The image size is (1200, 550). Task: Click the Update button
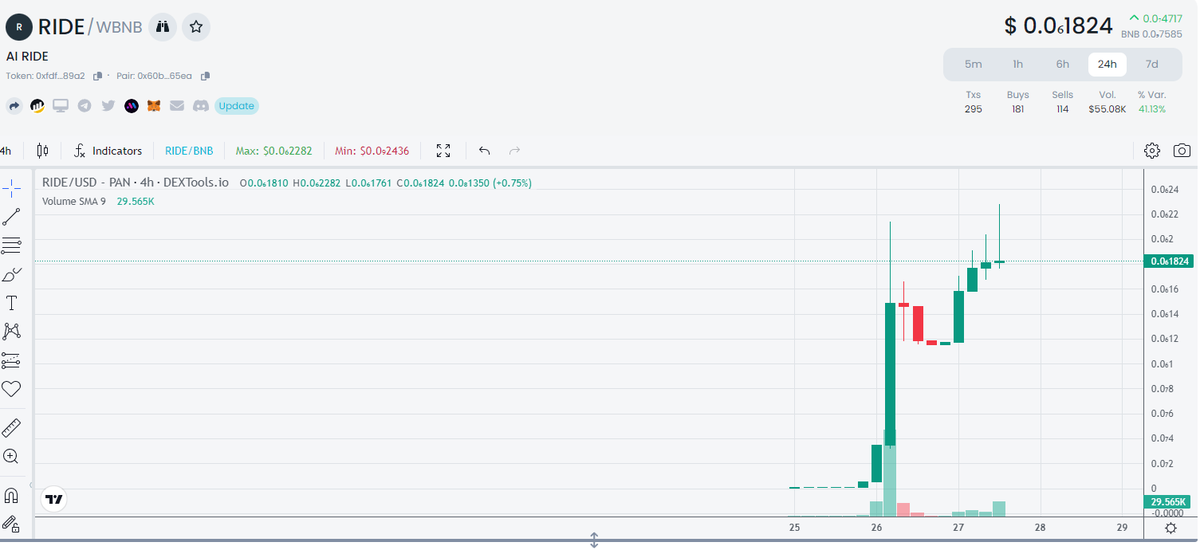[x=236, y=106]
